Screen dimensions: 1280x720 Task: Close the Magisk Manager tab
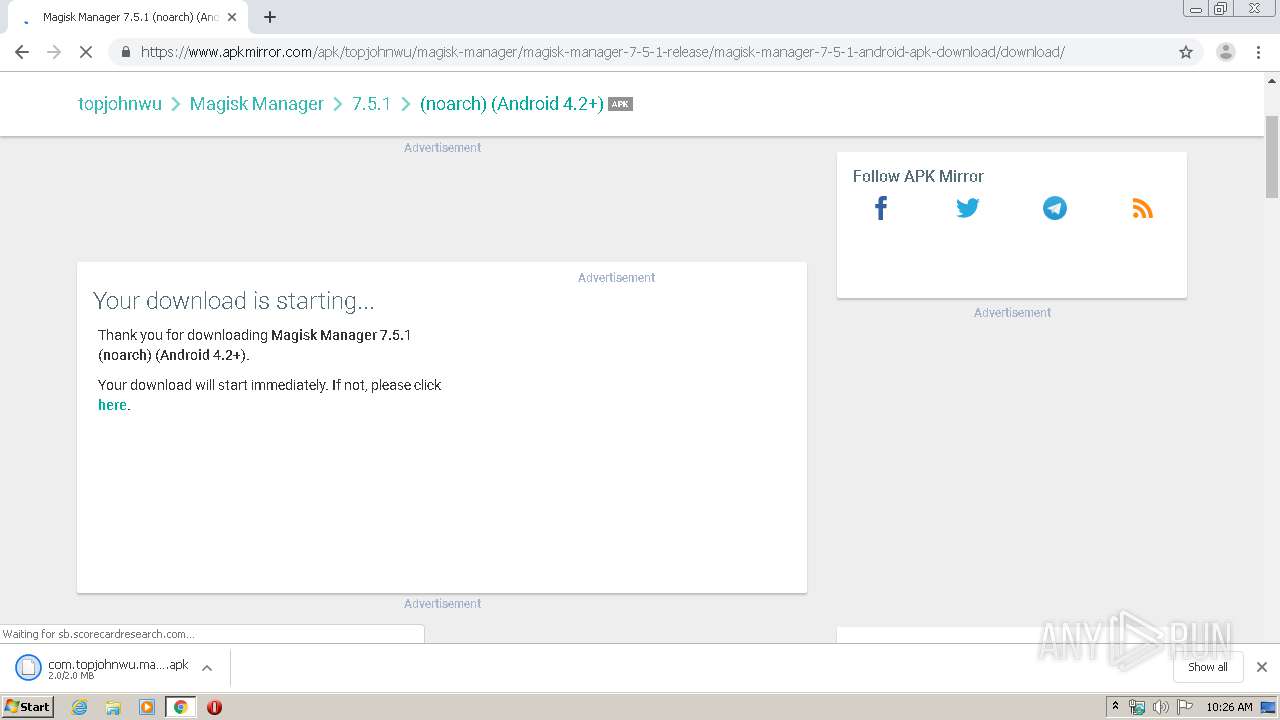[x=232, y=17]
